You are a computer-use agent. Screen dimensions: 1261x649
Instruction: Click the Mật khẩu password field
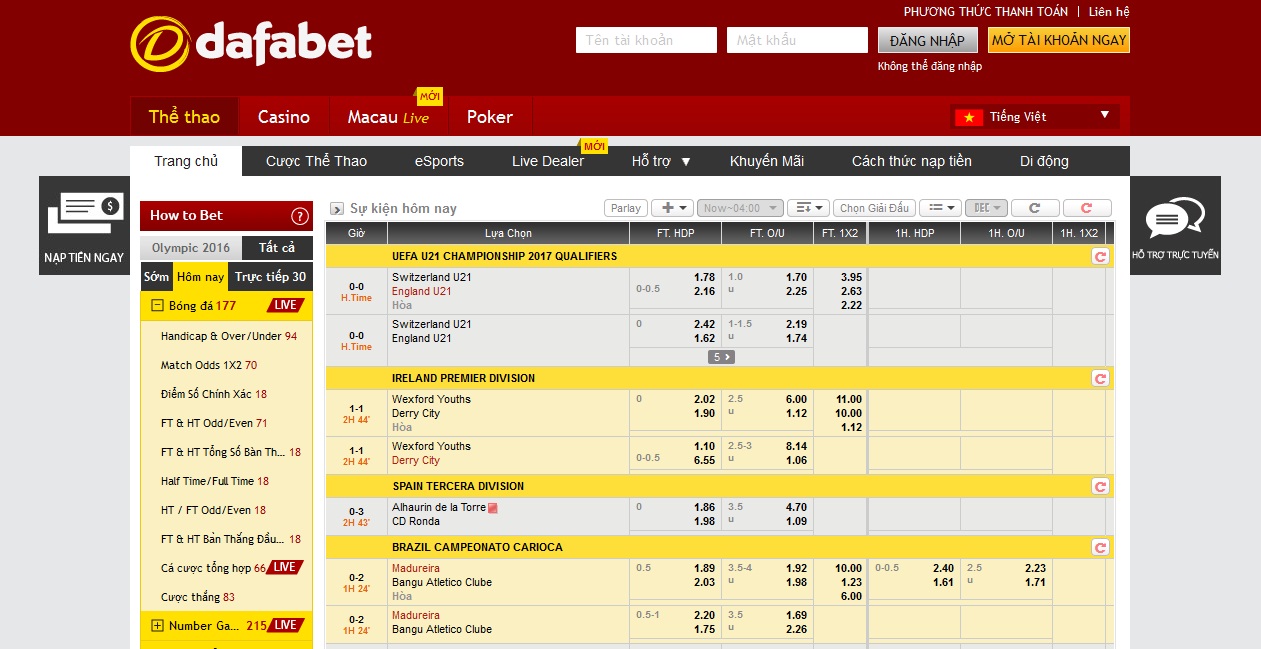[797, 40]
